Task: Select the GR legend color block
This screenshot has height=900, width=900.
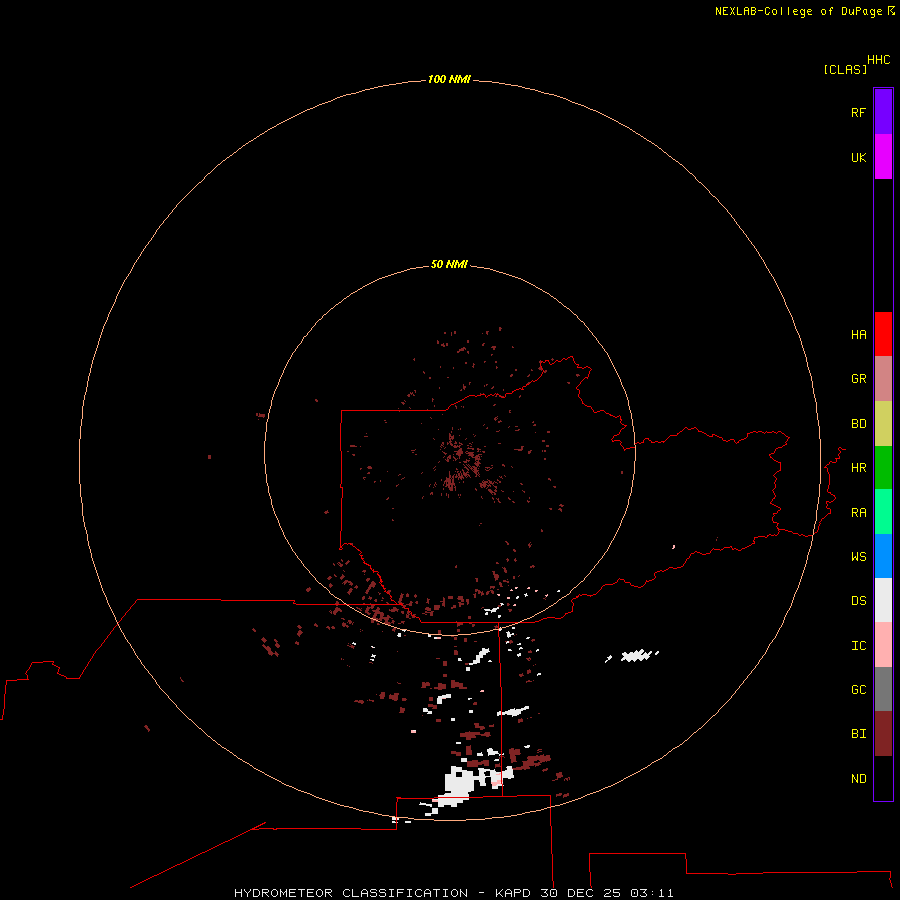Action: tap(883, 379)
